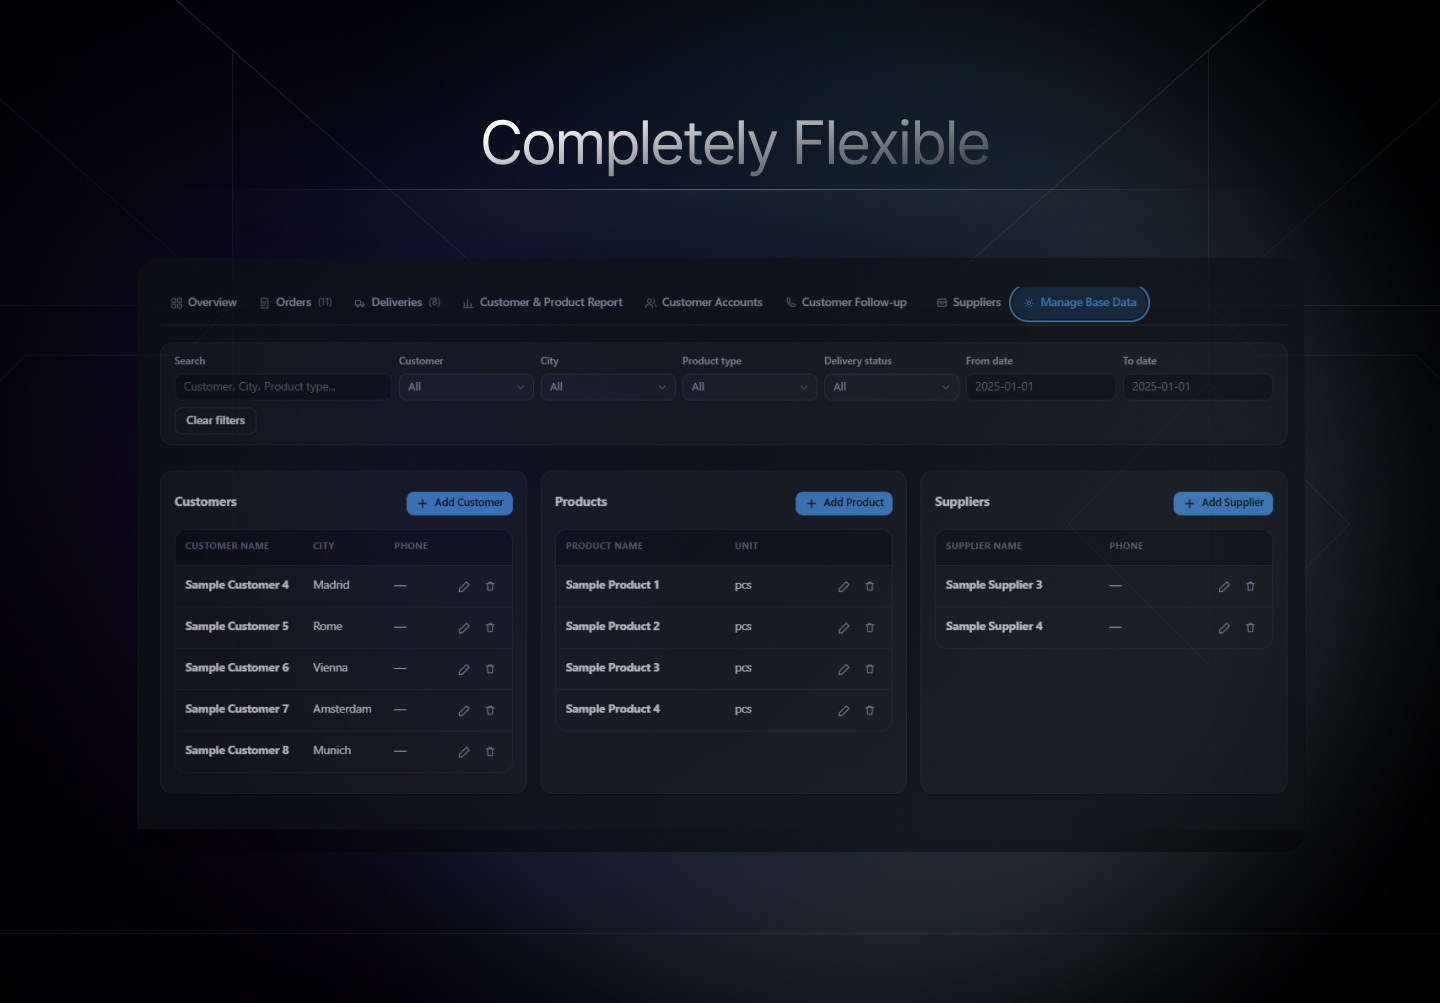
Task: Select the Customer Accounts tab
Action: coord(704,302)
